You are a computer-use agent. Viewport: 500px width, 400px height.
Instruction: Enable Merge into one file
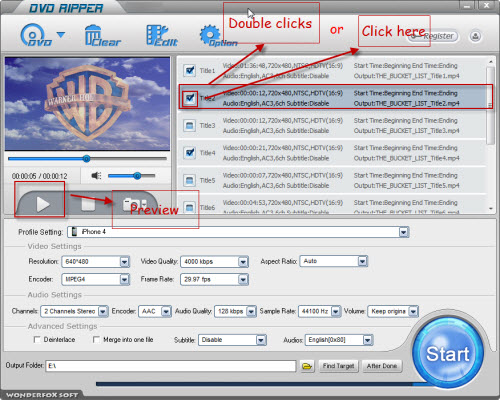[96, 339]
